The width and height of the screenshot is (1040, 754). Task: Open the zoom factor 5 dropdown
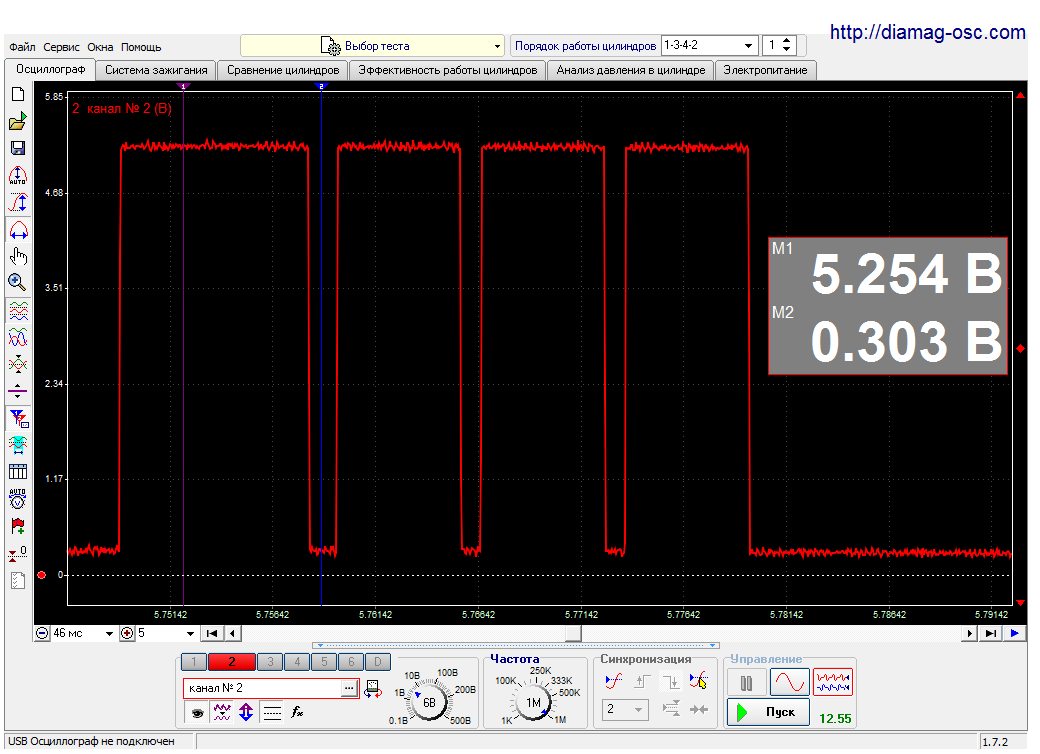190,634
